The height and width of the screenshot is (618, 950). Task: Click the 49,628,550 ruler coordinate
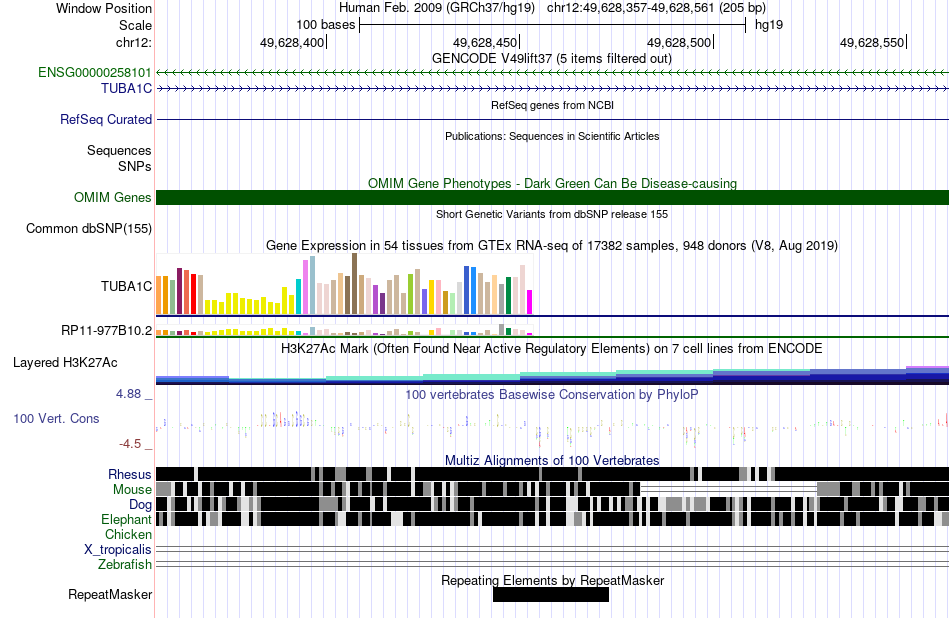coord(872,42)
